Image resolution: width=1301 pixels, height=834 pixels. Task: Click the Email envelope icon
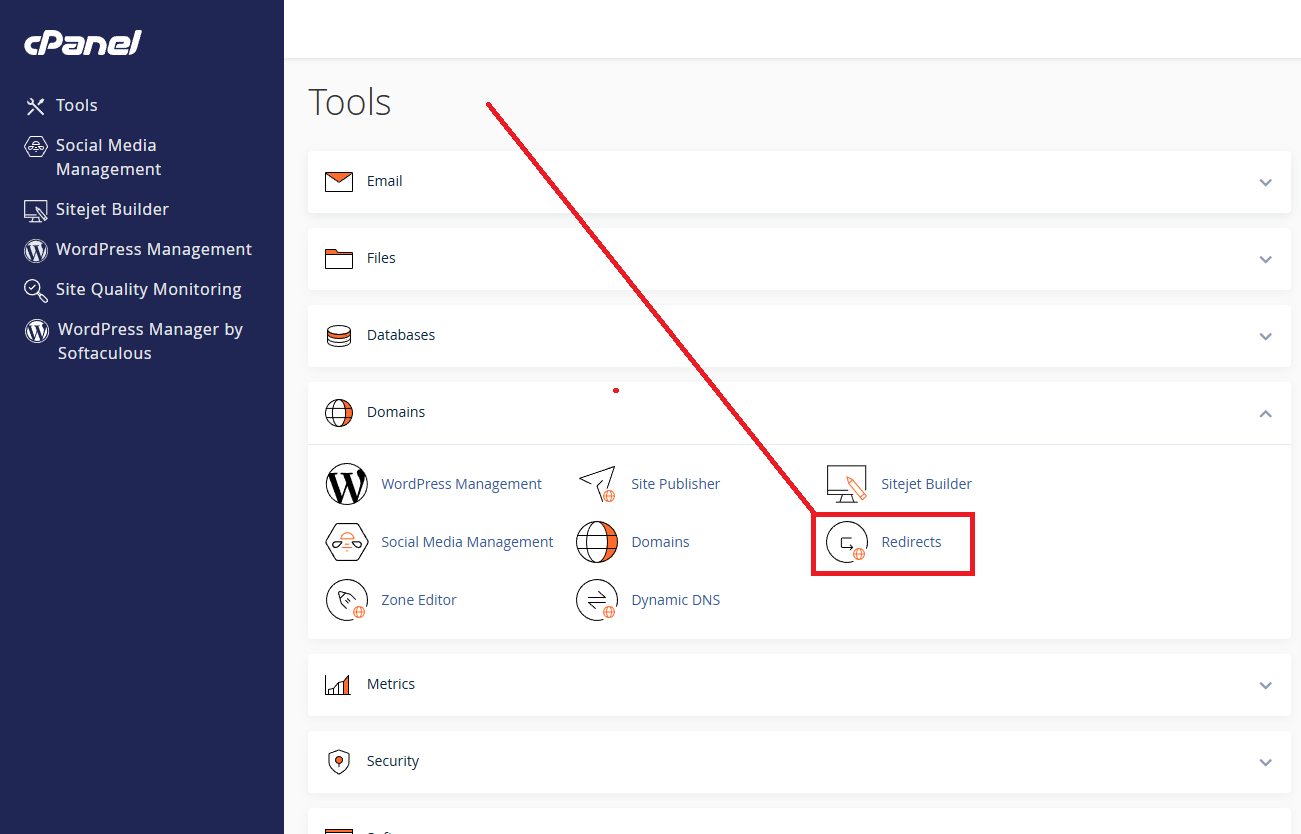pos(339,182)
